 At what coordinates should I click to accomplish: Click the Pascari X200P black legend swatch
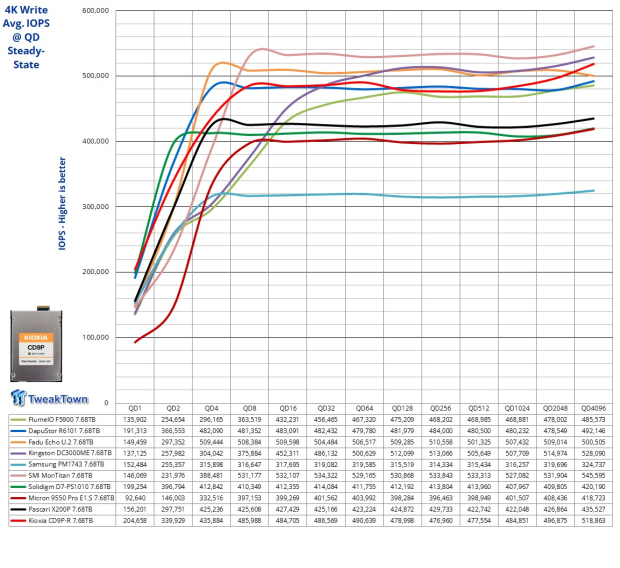pos(18,509)
